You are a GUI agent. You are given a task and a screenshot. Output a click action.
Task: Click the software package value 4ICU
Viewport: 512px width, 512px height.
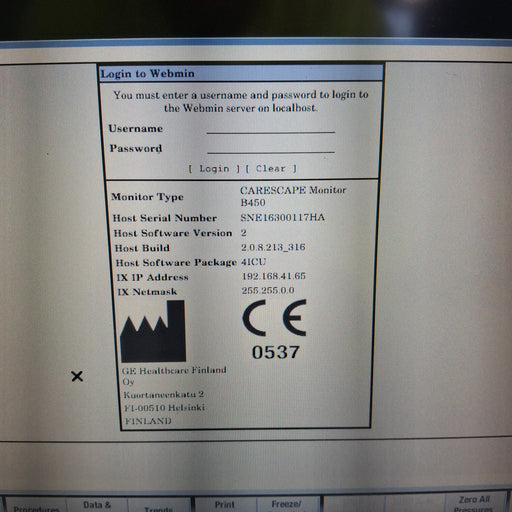(253, 262)
